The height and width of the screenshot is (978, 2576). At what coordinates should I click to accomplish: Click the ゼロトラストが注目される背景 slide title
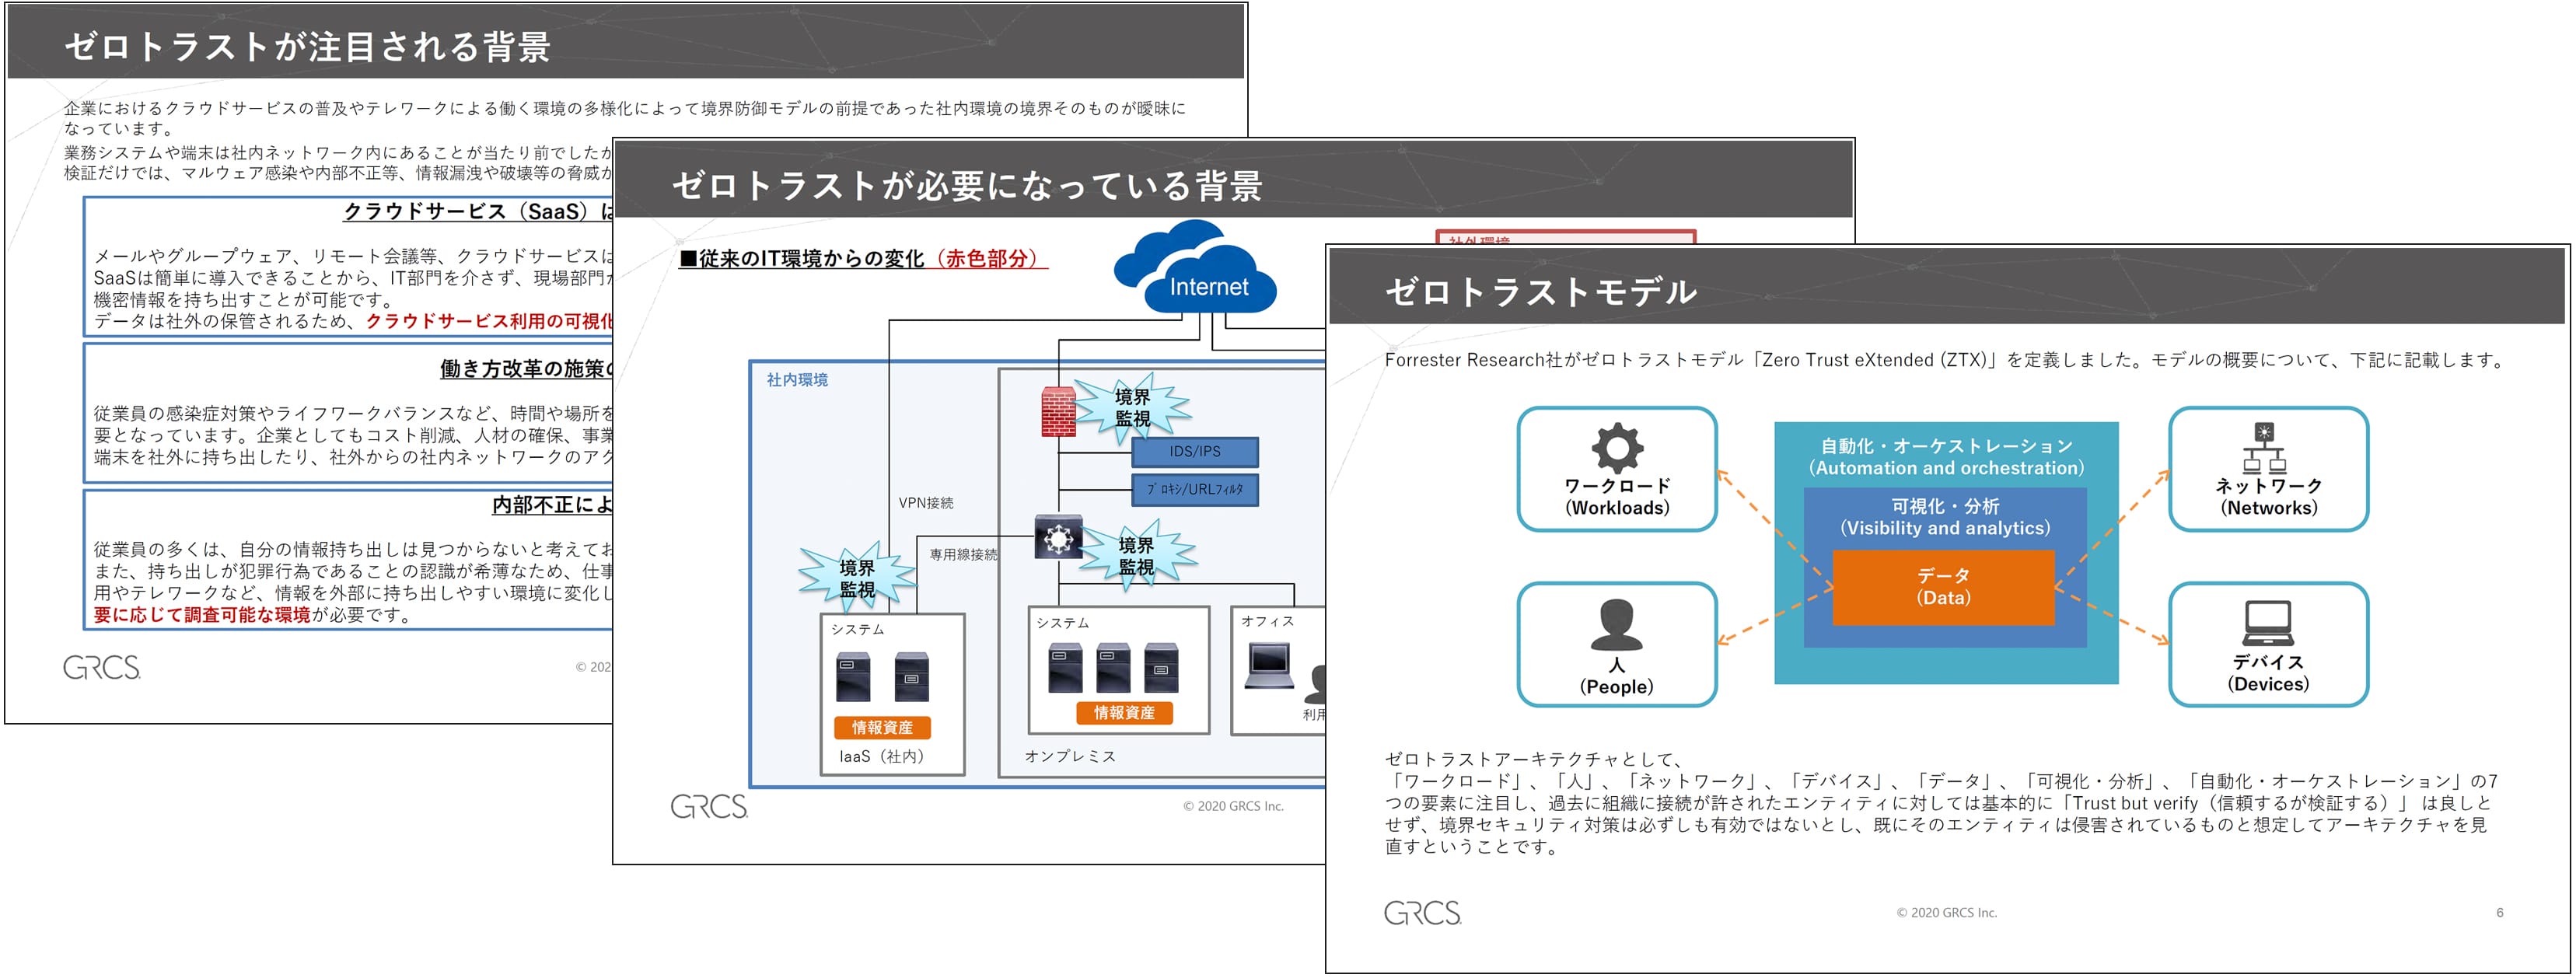(x=307, y=46)
